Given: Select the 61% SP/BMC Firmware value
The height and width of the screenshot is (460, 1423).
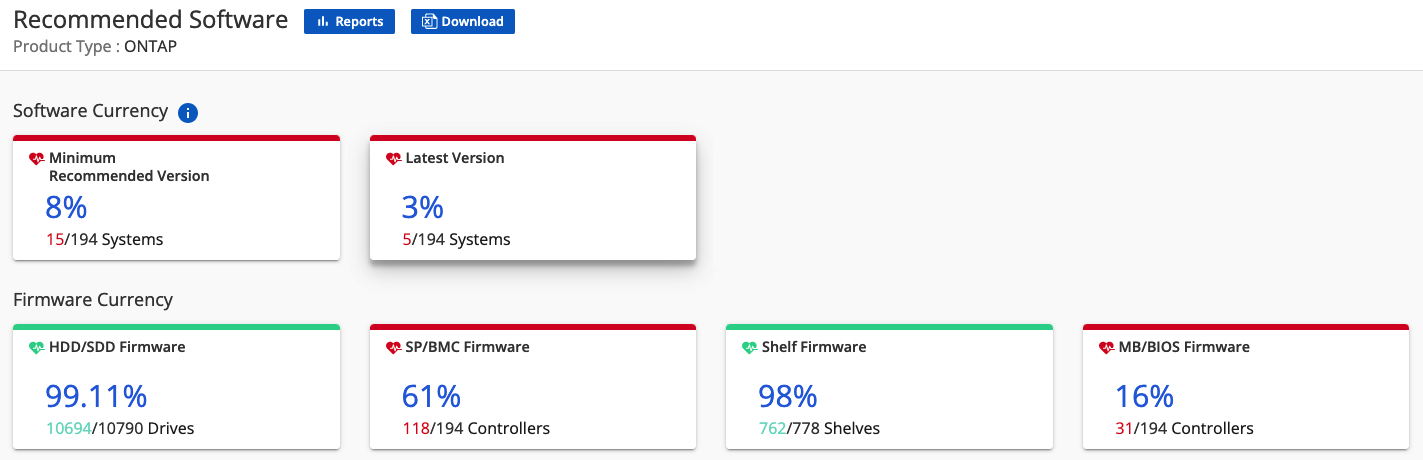Looking at the screenshot, I should (x=431, y=397).
